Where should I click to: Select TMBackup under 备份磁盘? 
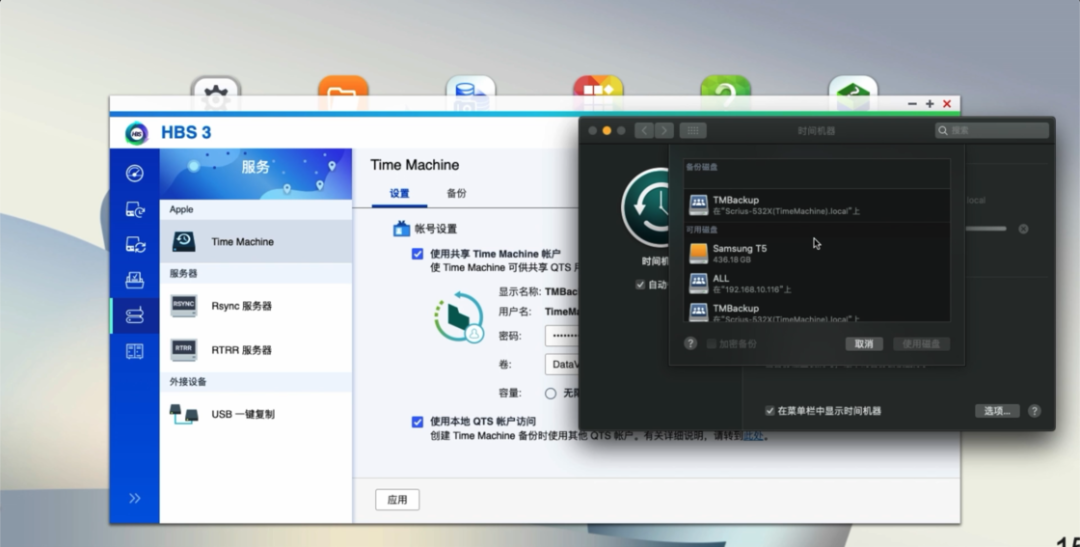tap(817, 205)
